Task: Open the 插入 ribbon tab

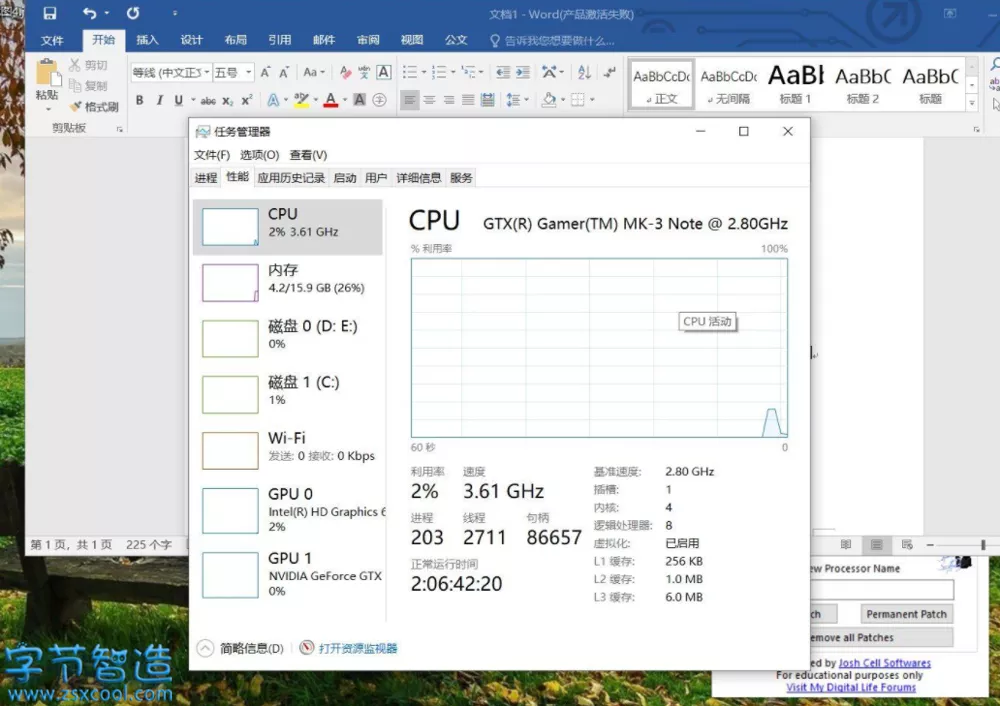Action: [x=147, y=40]
